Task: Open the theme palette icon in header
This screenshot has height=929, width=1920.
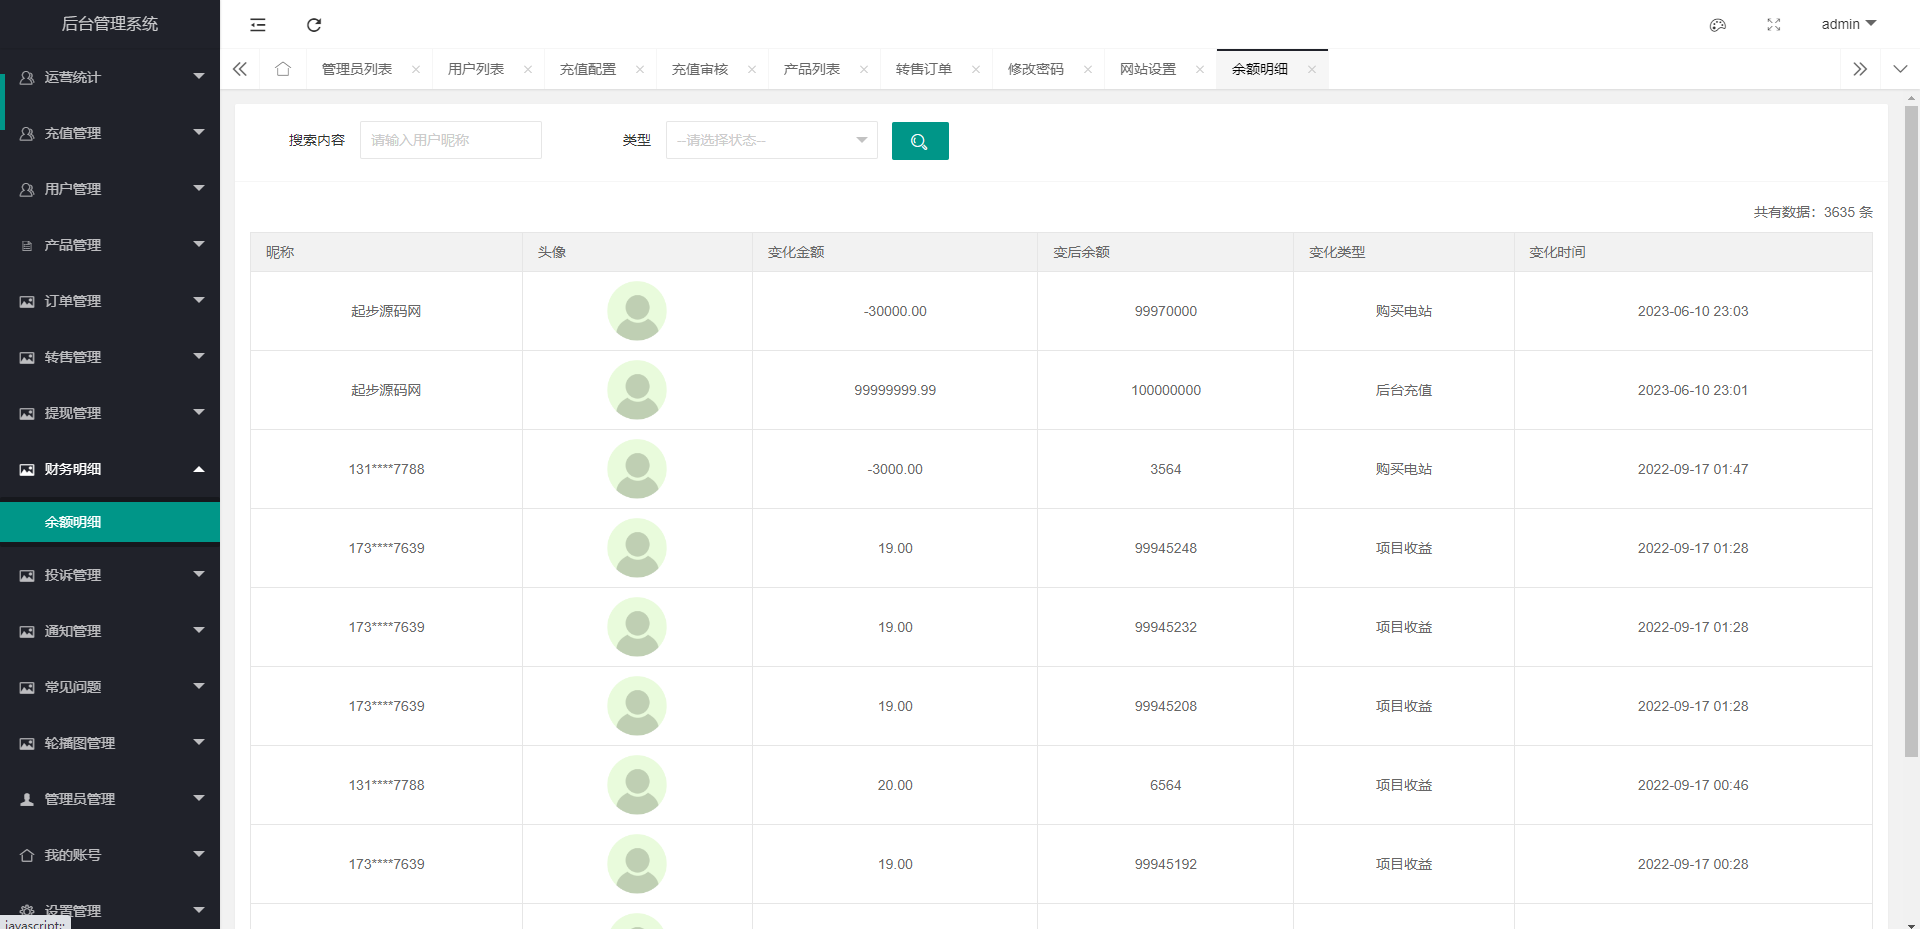Action: (1717, 25)
